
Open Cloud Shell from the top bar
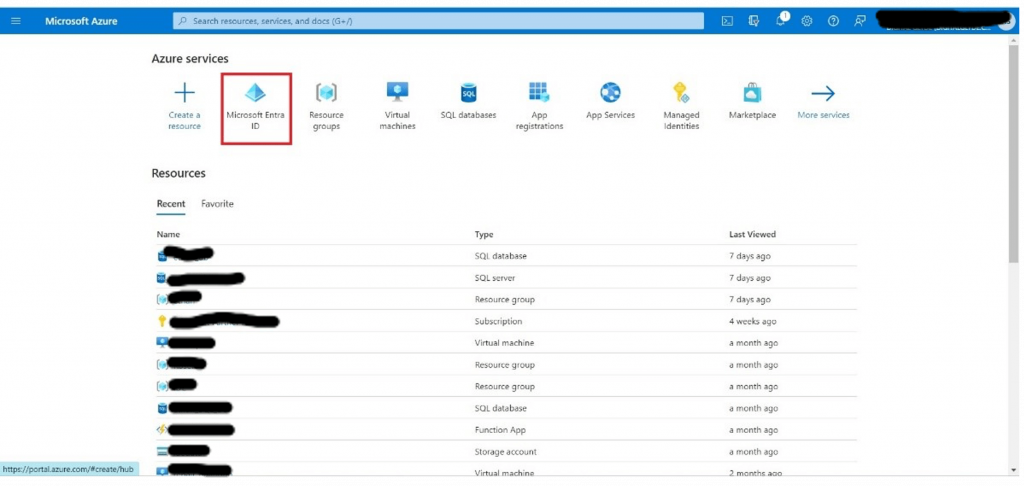(727, 21)
